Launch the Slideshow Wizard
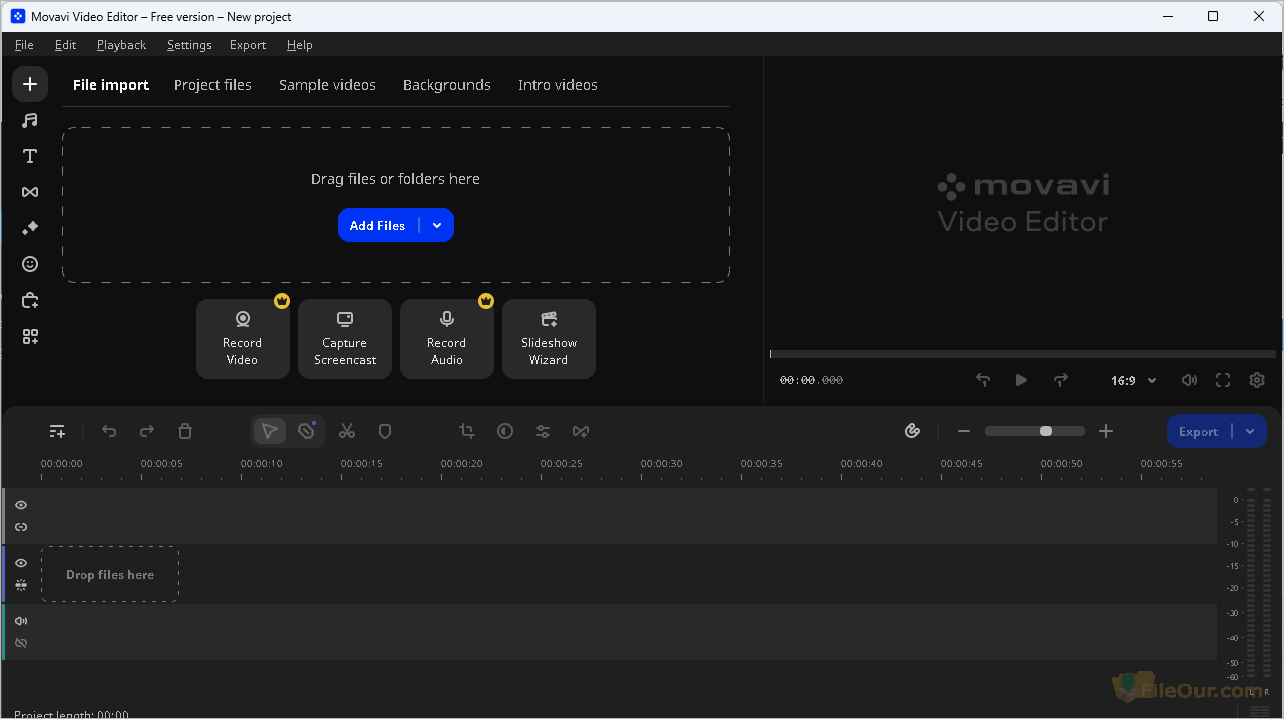This screenshot has height=719, width=1284. (549, 339)
